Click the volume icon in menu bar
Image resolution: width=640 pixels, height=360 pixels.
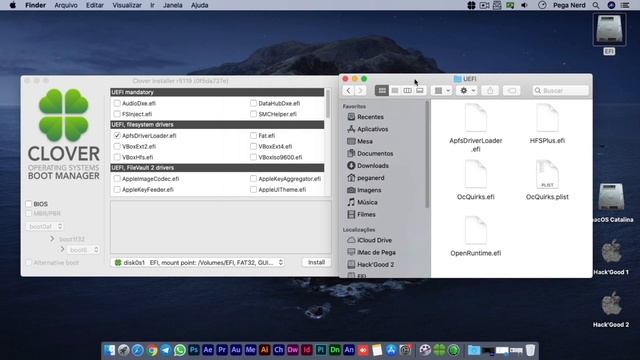coord(524,5)
